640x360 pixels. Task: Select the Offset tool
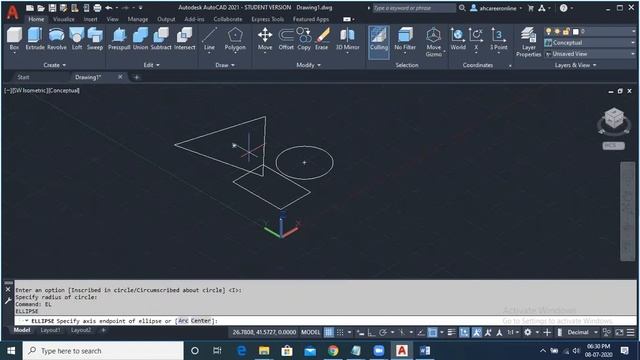pyautogui.click(x=286, y=39)
